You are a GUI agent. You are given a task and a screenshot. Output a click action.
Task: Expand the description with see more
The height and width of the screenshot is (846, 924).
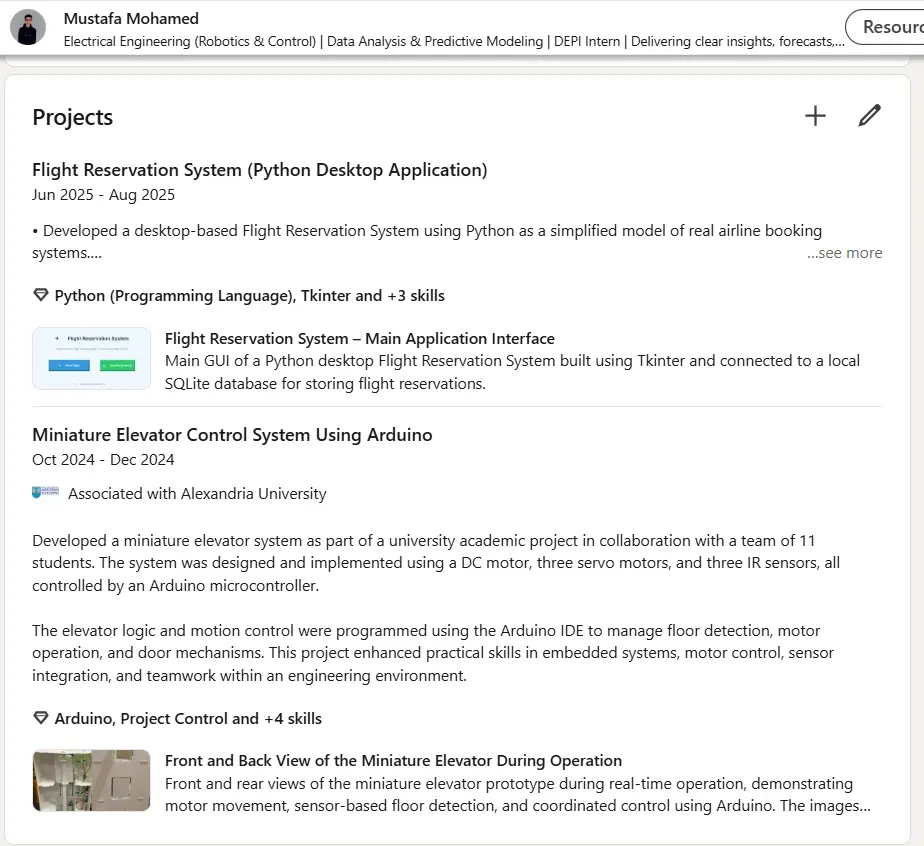(x=845, y=253)
